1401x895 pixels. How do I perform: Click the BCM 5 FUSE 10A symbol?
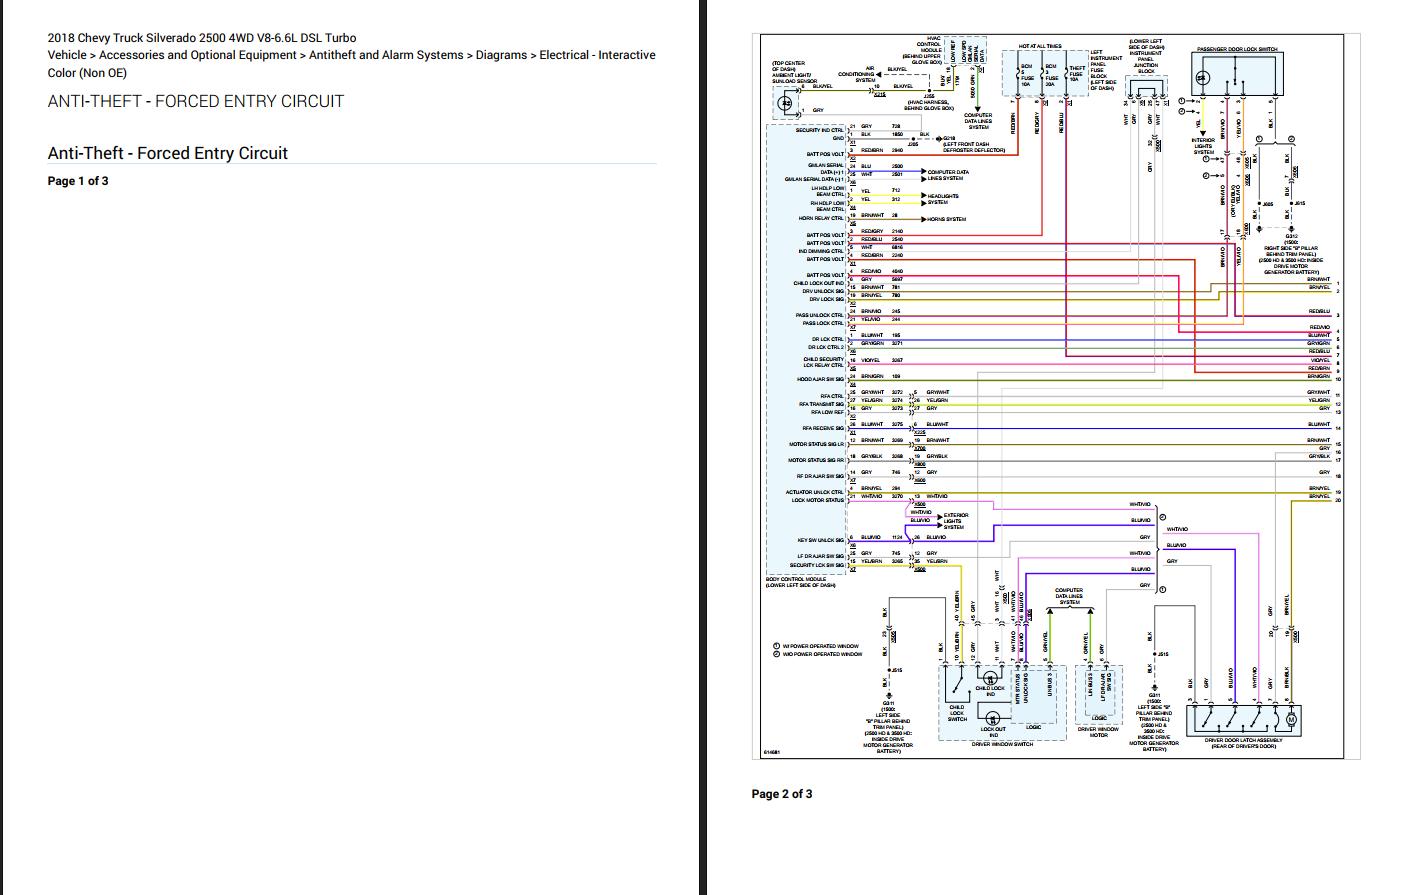(x=1019, y=72)
